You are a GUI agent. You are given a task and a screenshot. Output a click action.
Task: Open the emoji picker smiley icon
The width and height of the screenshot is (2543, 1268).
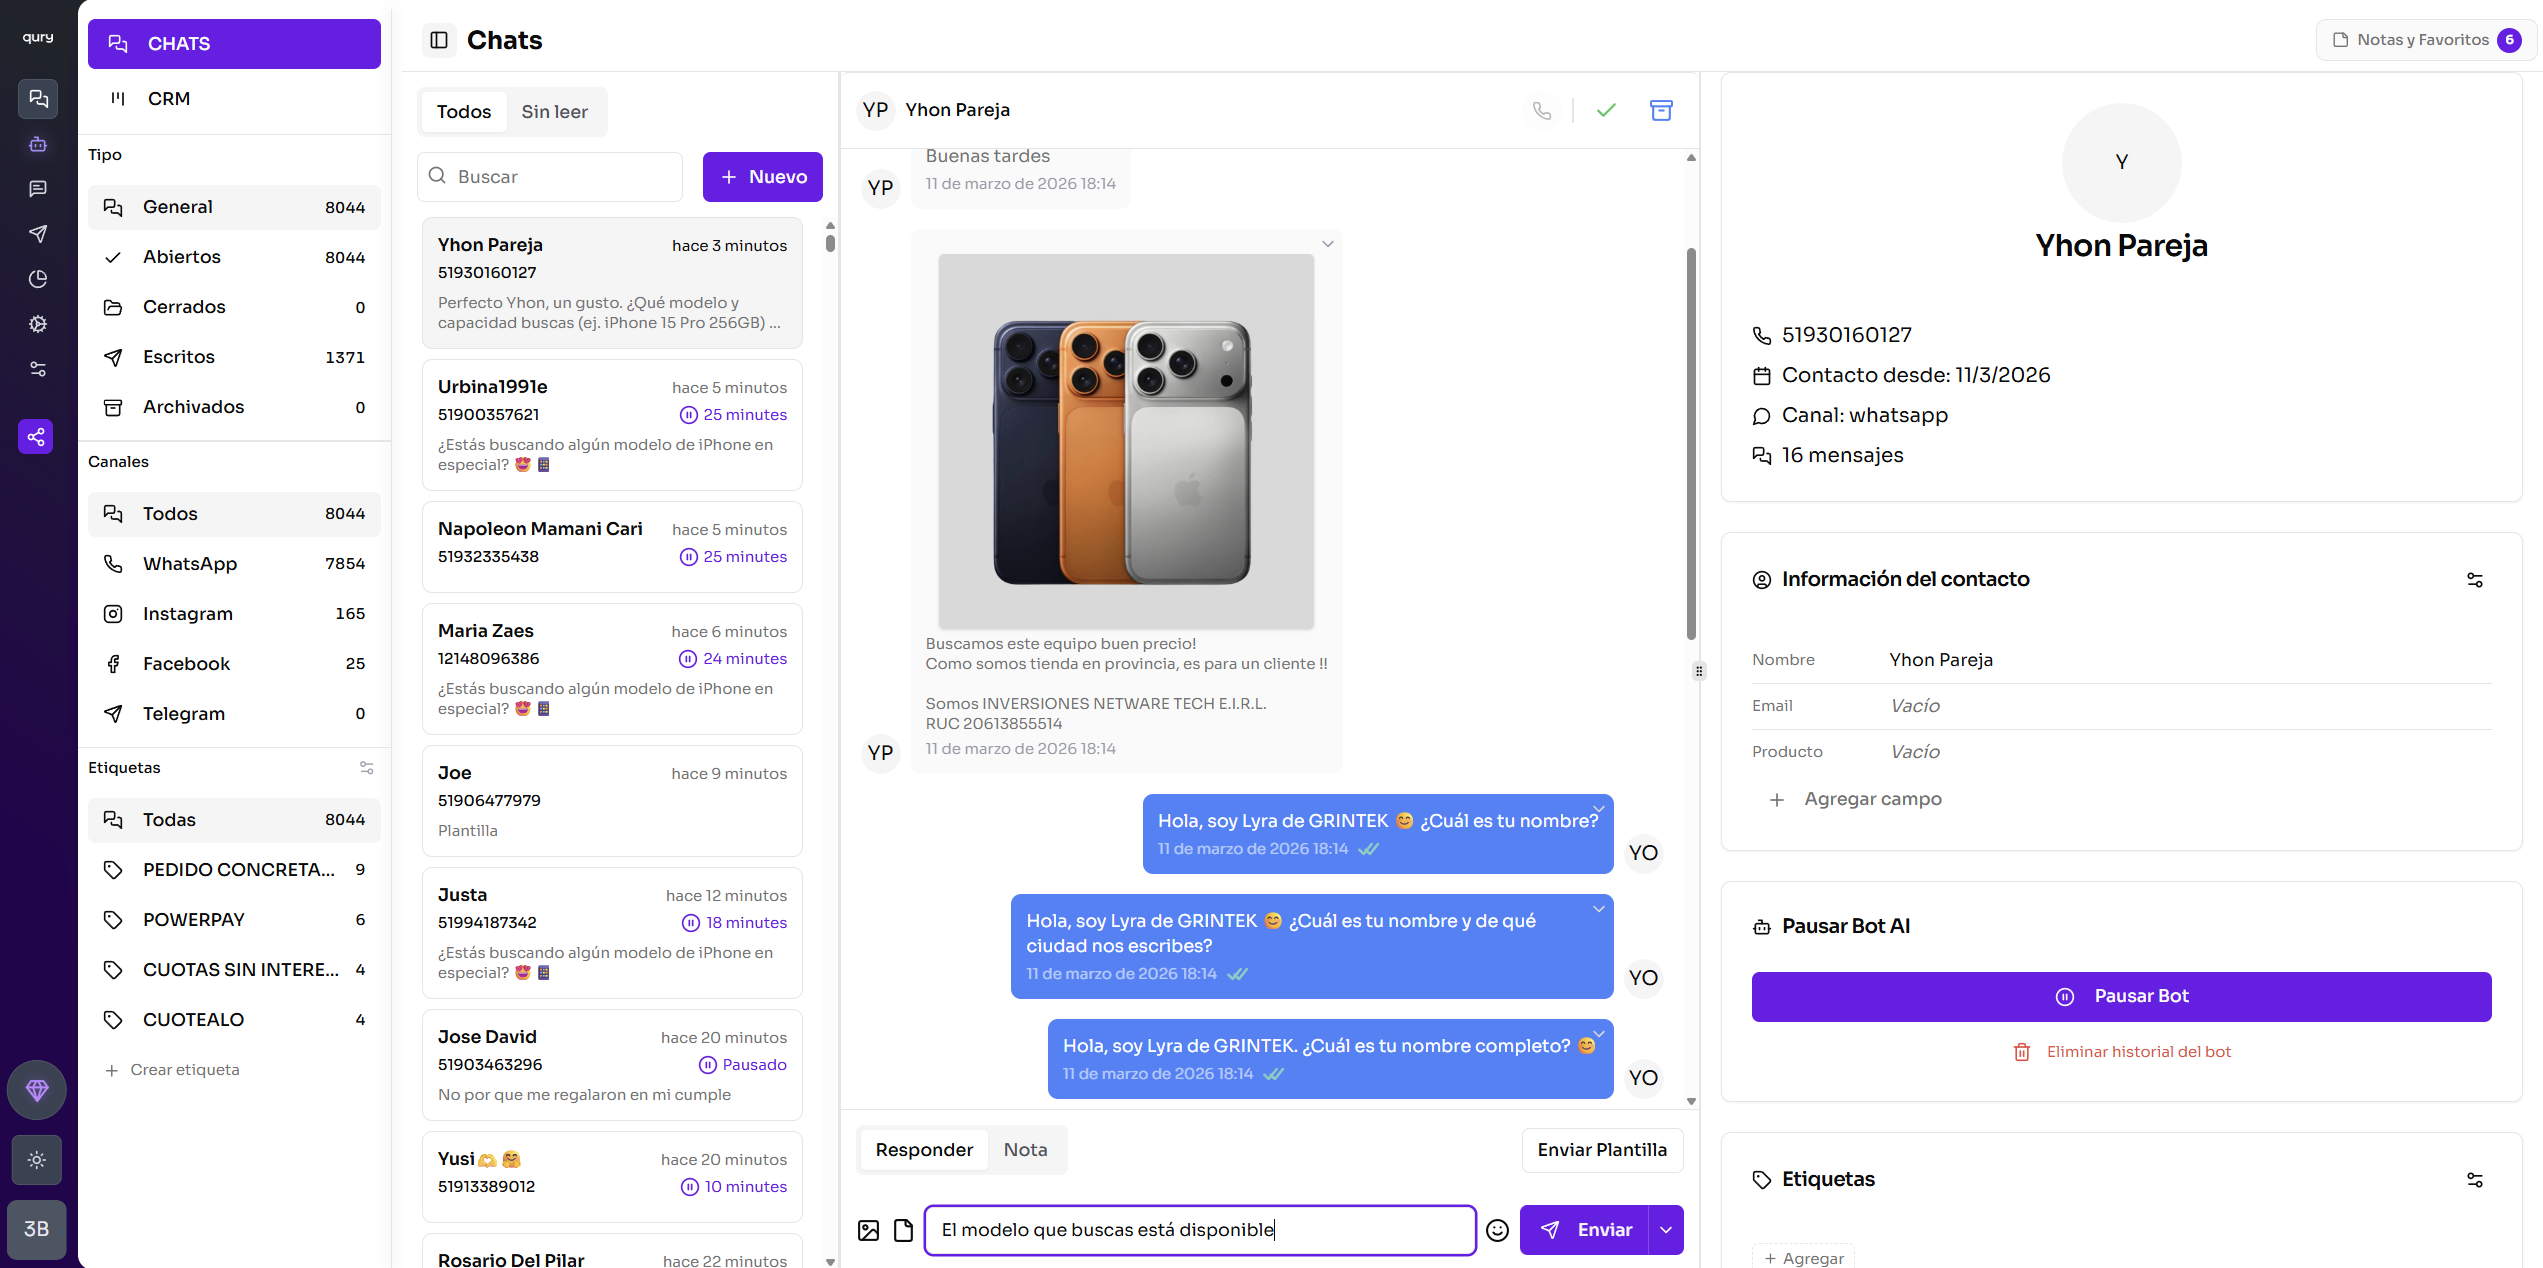click(1497, 1230)
